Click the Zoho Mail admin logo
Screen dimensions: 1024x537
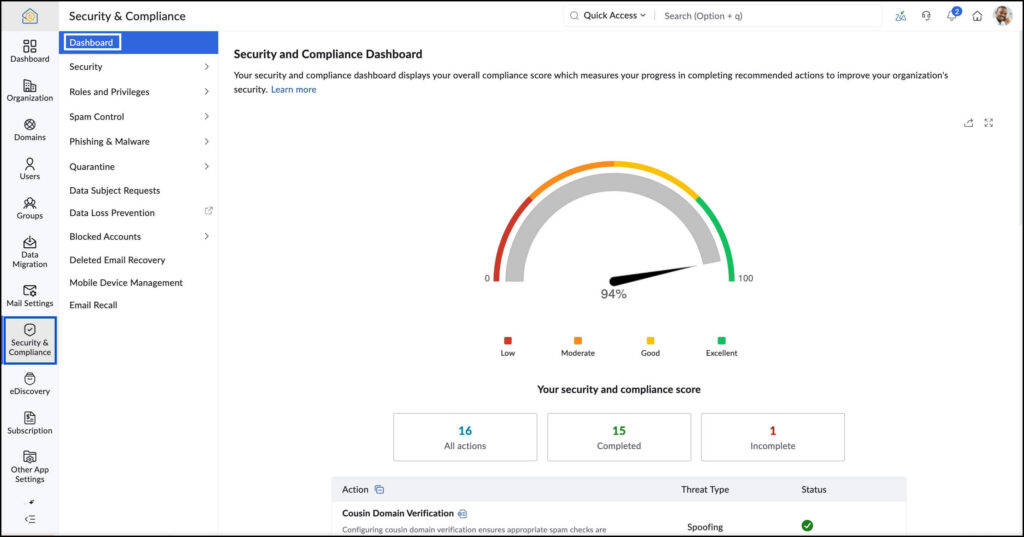(29, 16)
